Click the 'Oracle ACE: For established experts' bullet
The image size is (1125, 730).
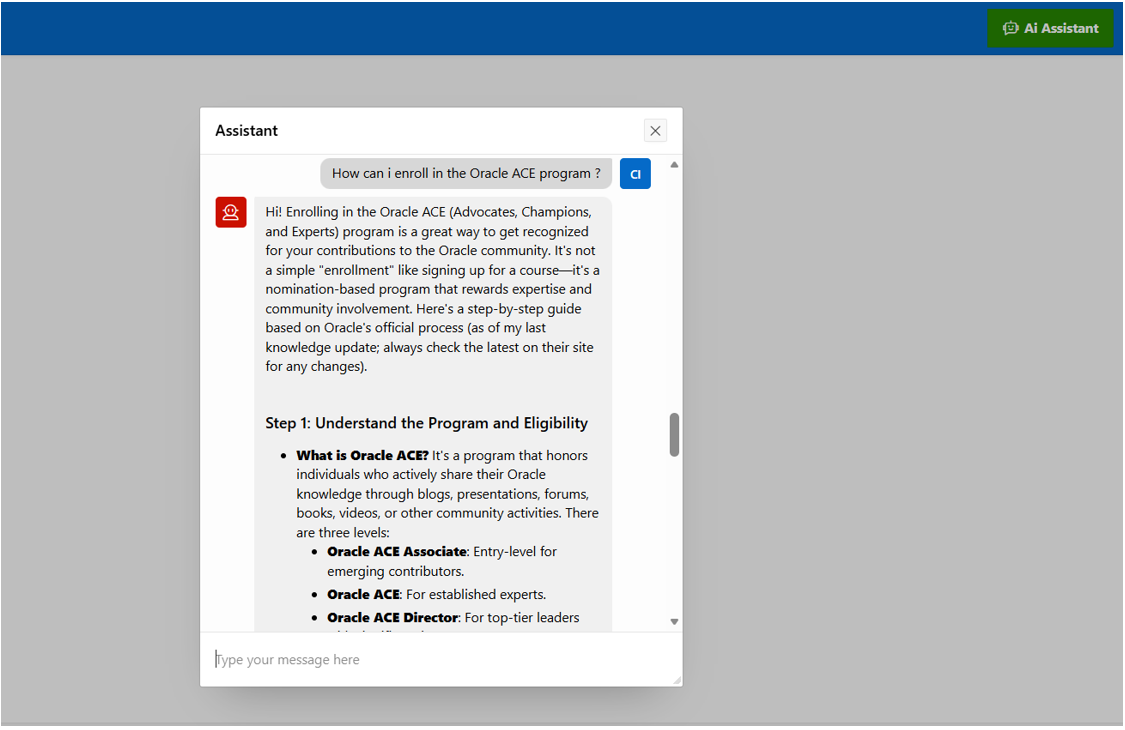436,594
